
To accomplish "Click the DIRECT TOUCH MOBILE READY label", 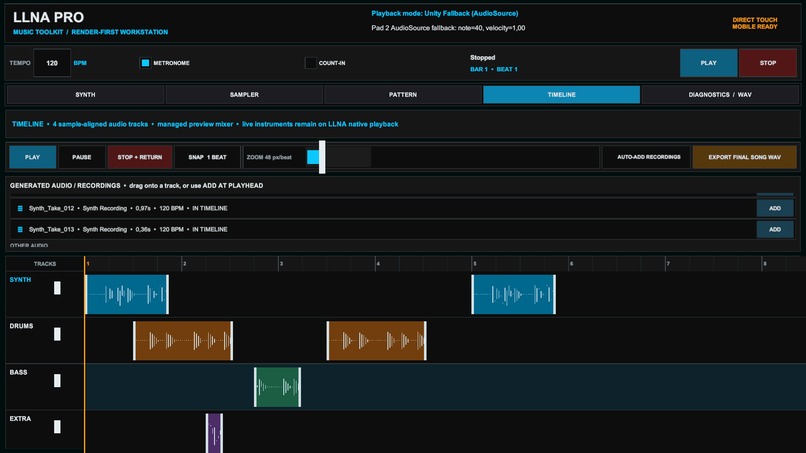I will (755, 23).
